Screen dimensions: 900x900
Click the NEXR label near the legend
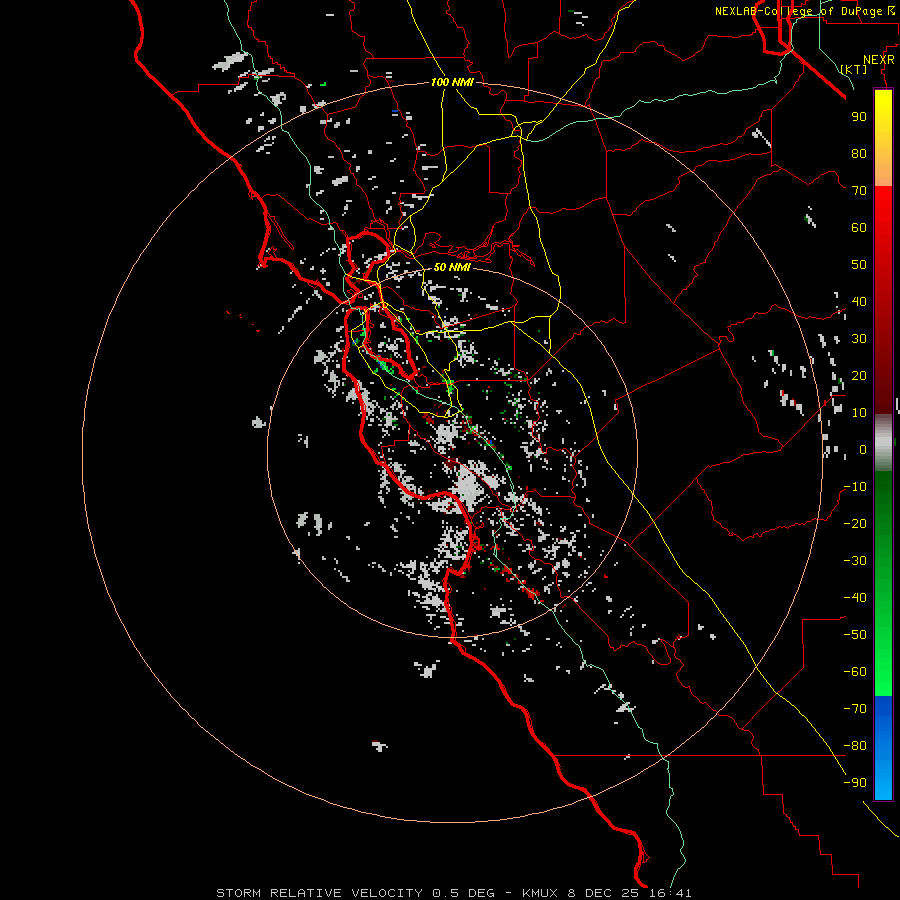(x=879, y=60)
